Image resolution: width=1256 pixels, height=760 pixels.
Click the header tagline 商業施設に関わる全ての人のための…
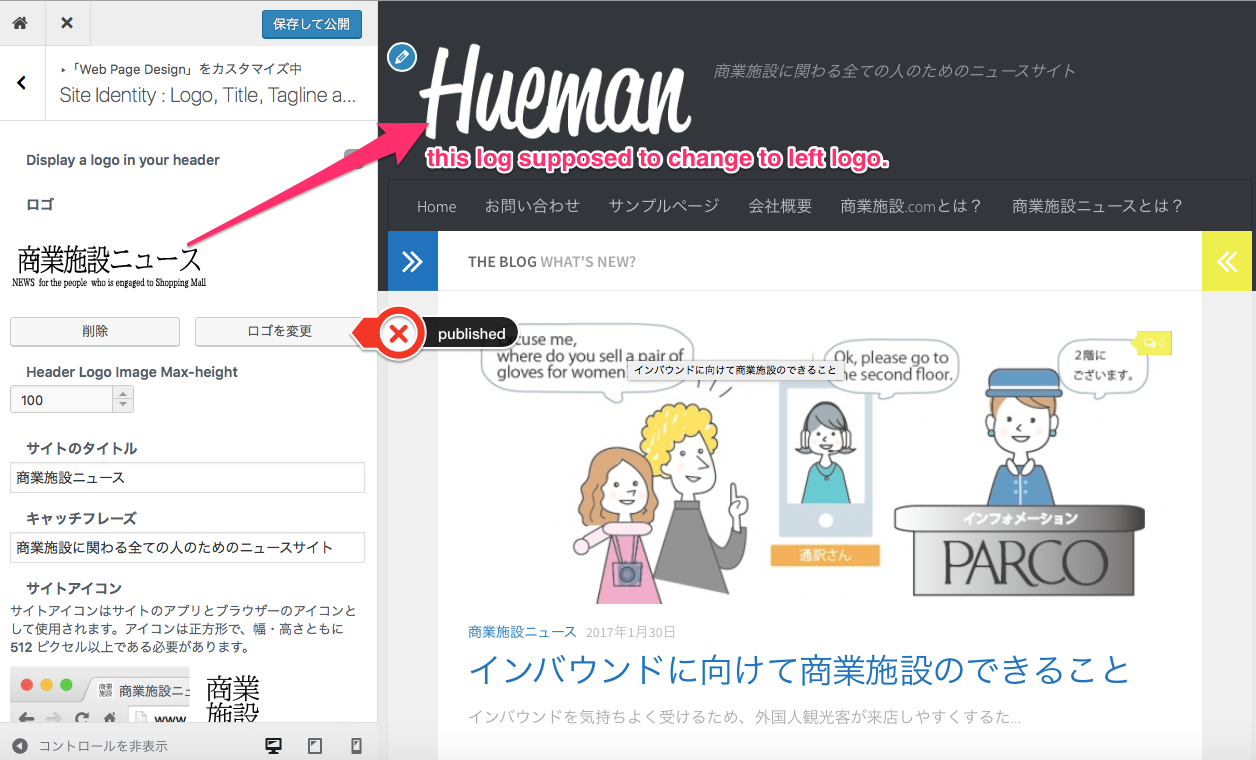click(x=895, y=71)
